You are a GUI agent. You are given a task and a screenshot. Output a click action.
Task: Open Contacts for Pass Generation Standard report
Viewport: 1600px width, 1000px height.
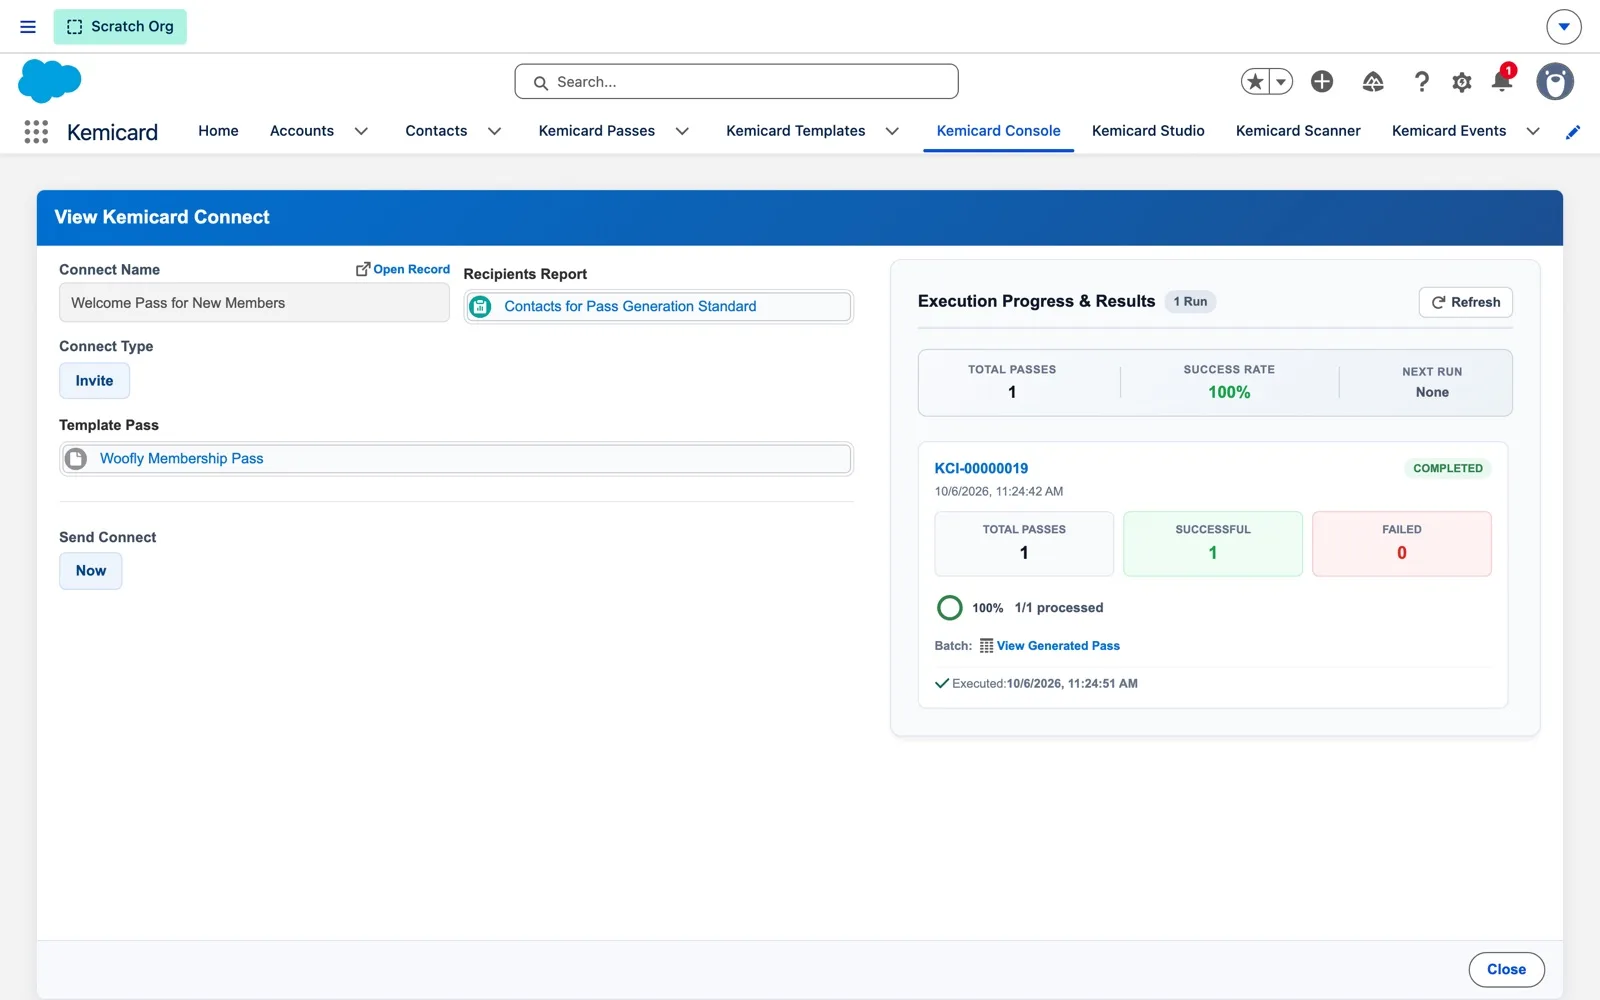coord(630,307)
